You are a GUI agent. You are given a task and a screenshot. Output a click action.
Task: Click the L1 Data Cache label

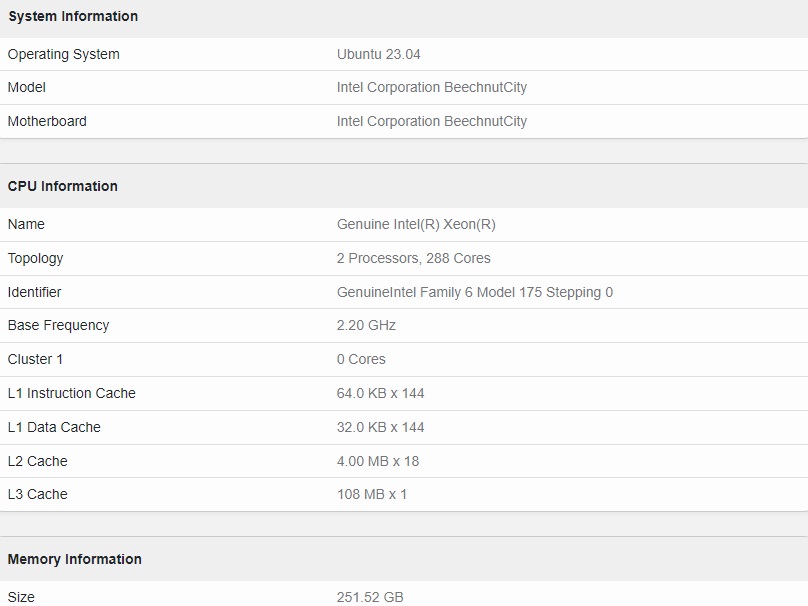(54, 427)
